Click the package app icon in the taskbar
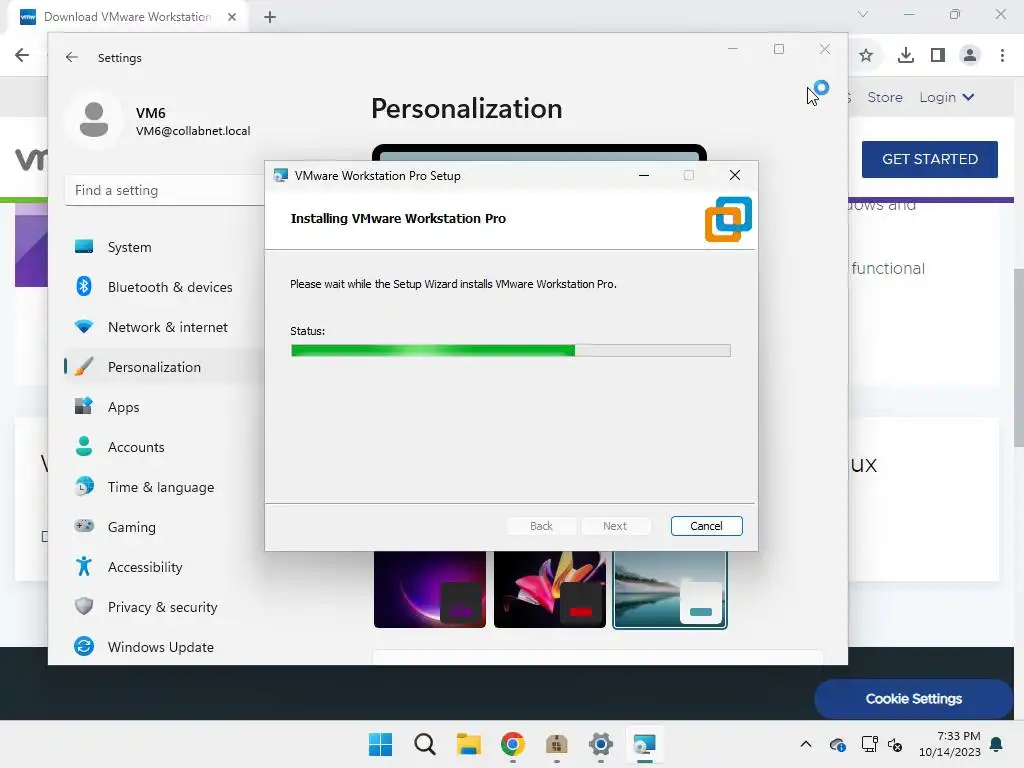The height and width of the screenshot is (768, 1024). pos(556,744)
